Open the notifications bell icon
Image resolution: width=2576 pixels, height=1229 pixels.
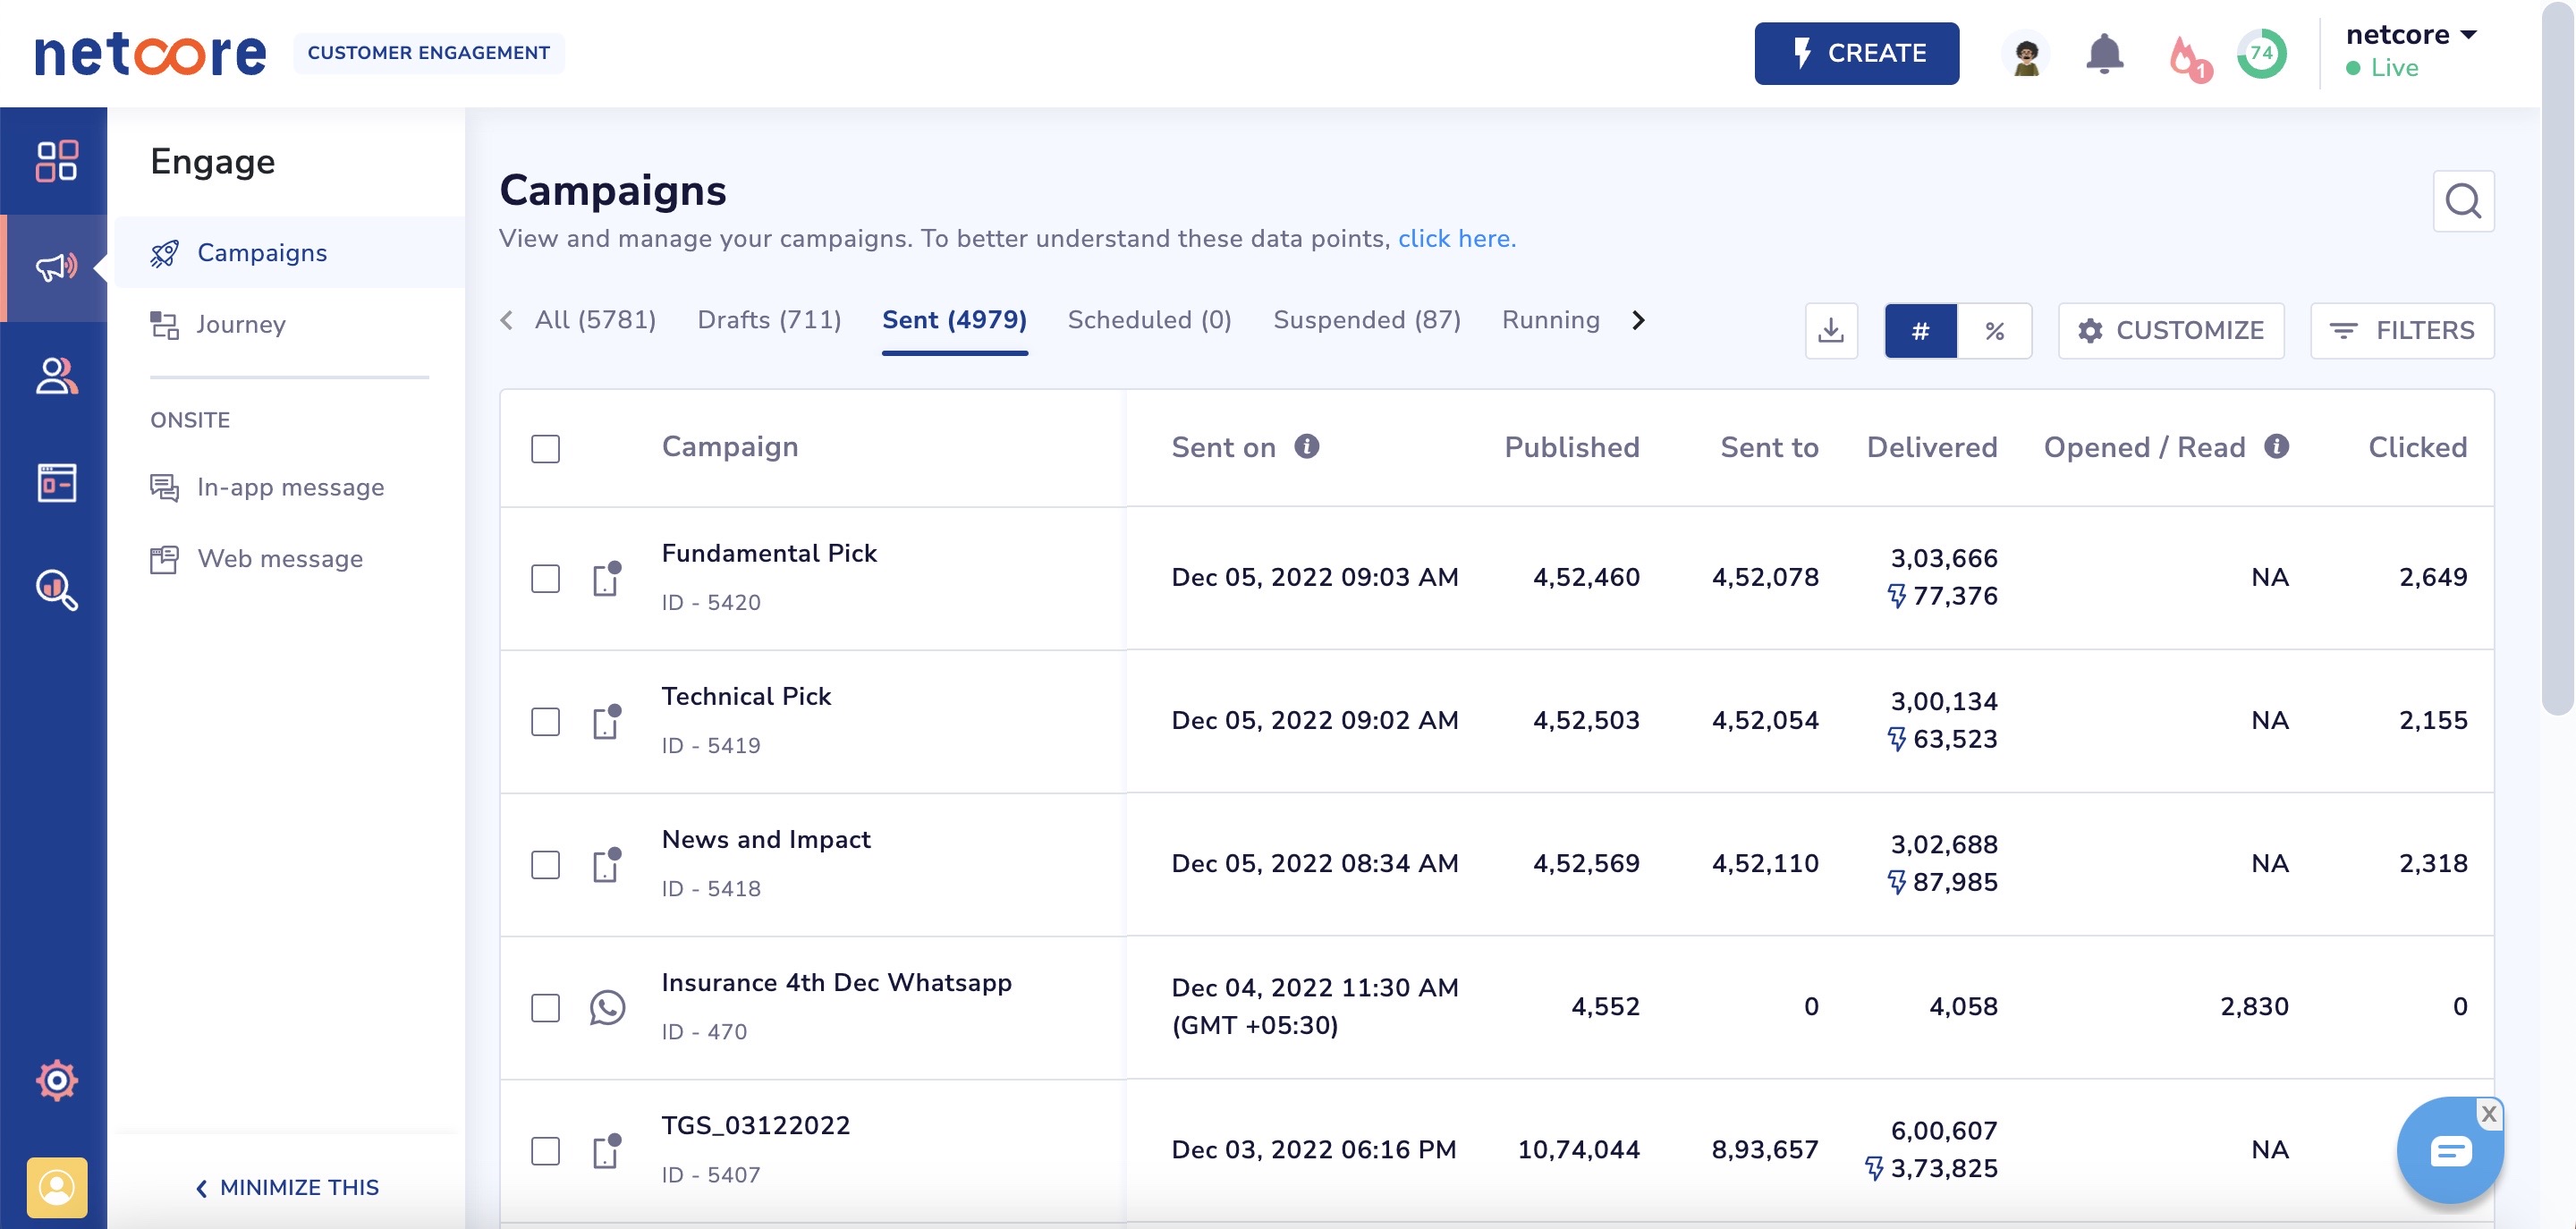point(2104,54)
